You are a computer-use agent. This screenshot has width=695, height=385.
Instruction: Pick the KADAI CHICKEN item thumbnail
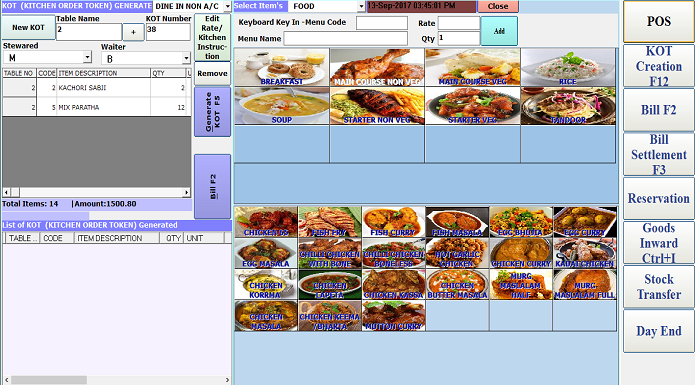585,253
